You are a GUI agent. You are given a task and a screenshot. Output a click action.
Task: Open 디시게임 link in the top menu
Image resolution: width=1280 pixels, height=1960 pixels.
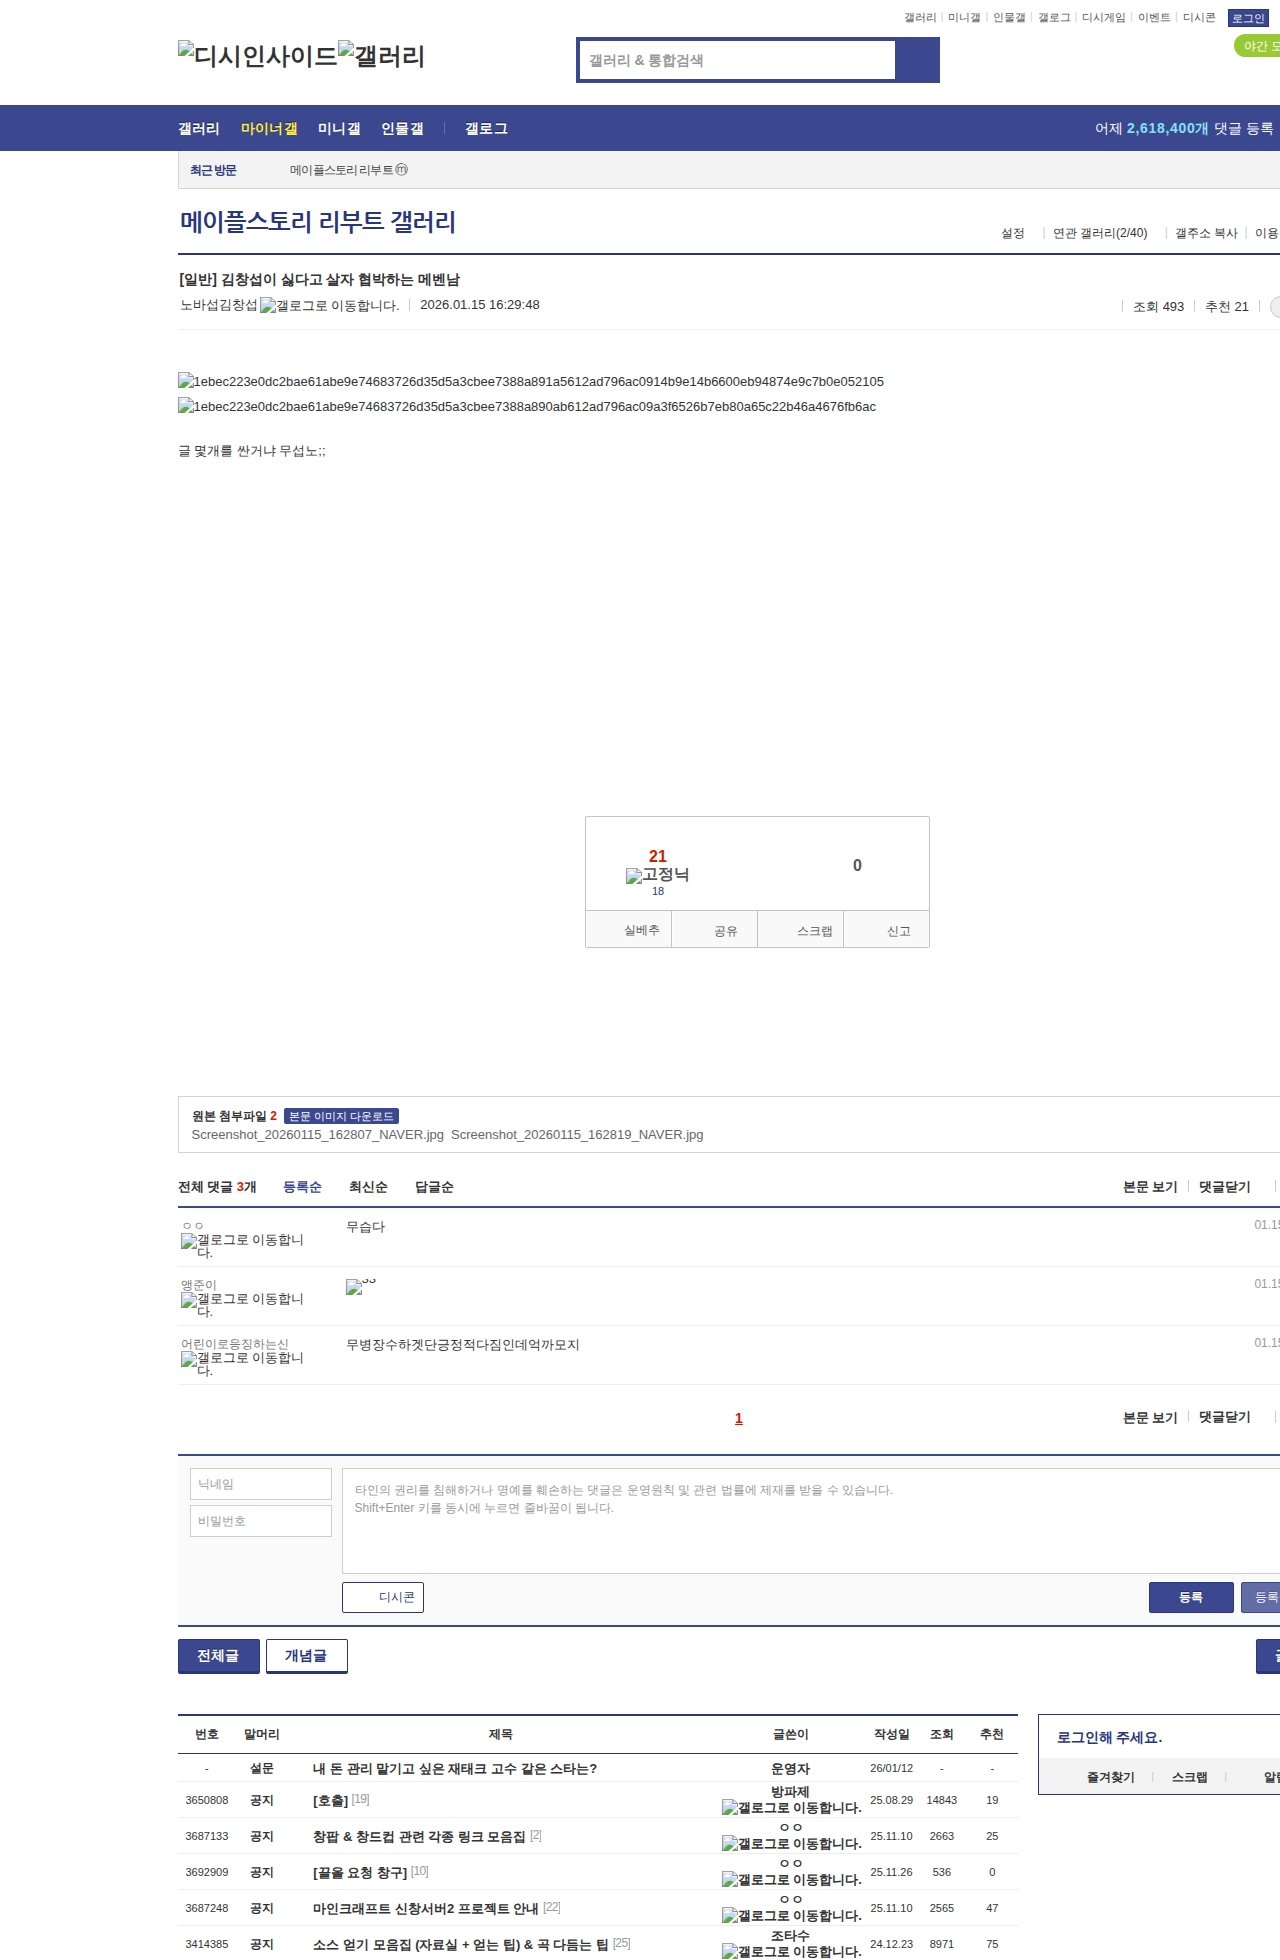(x=1103, y=18)
